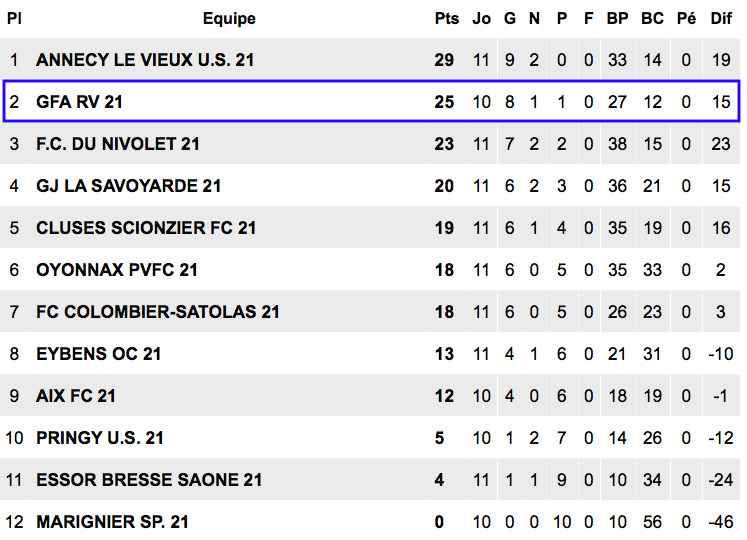This screenshot has width=747, height=540.
Task: Open EYBENS OC 21 team
Action: 99,354
